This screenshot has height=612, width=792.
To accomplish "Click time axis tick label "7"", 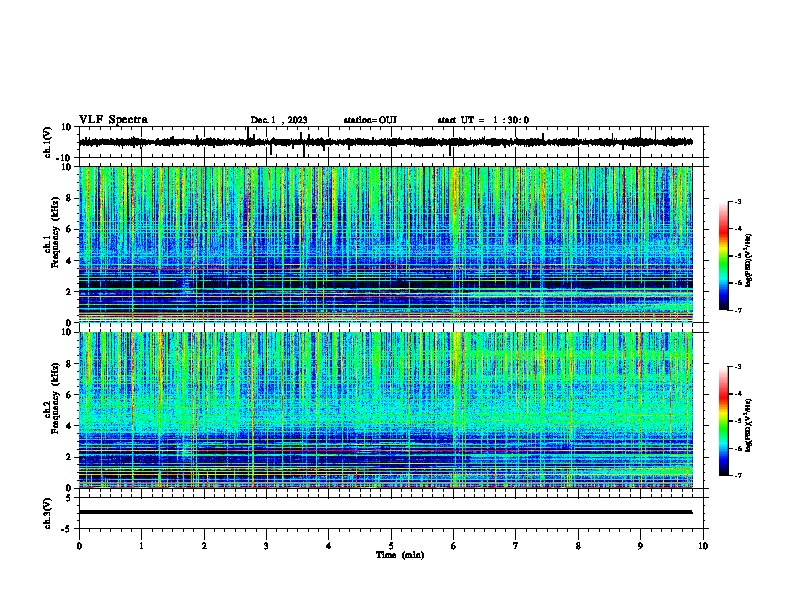I will tap(516, 546).
